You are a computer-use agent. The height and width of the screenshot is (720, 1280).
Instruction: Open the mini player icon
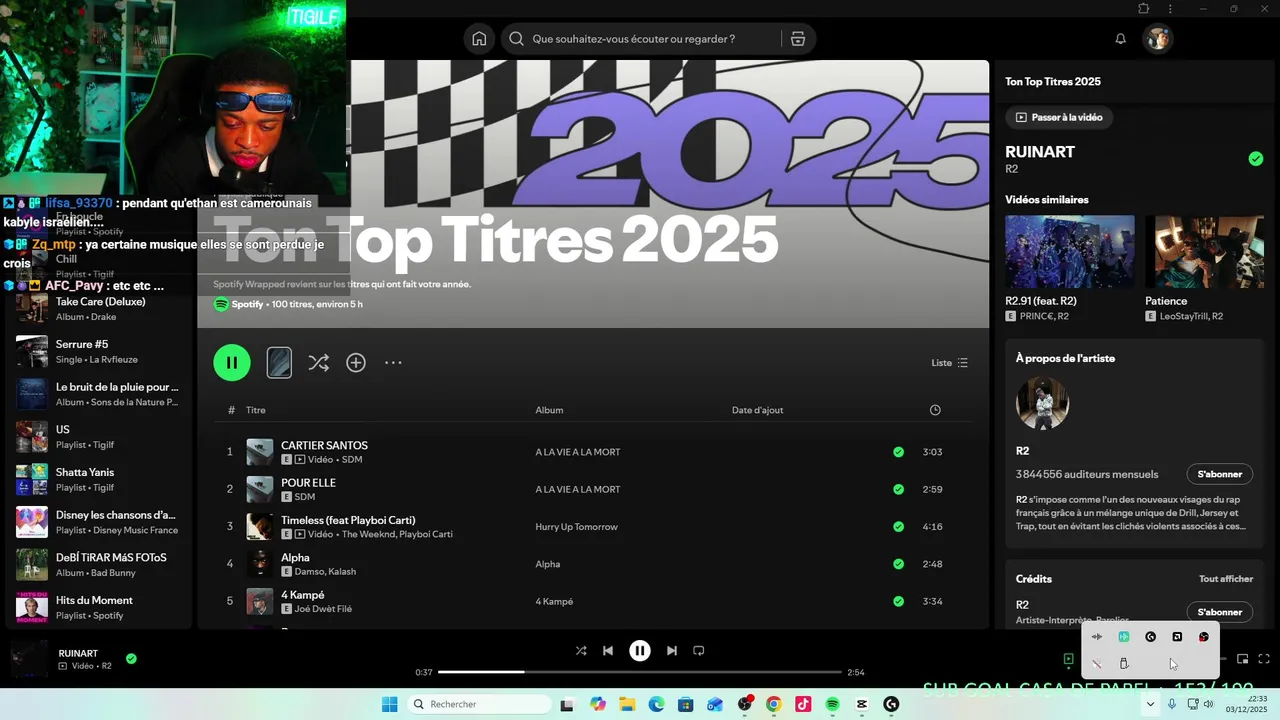click(1243, 659)
